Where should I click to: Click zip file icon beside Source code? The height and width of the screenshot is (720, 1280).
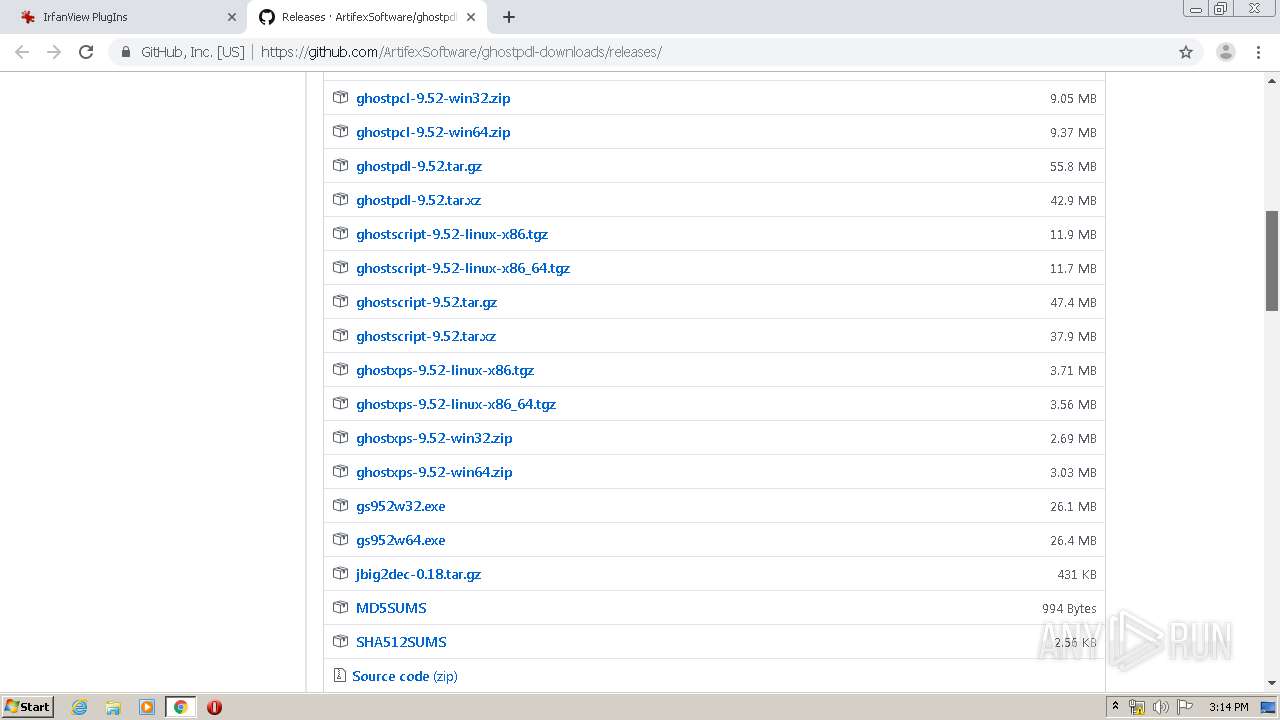tap(339, 676)
